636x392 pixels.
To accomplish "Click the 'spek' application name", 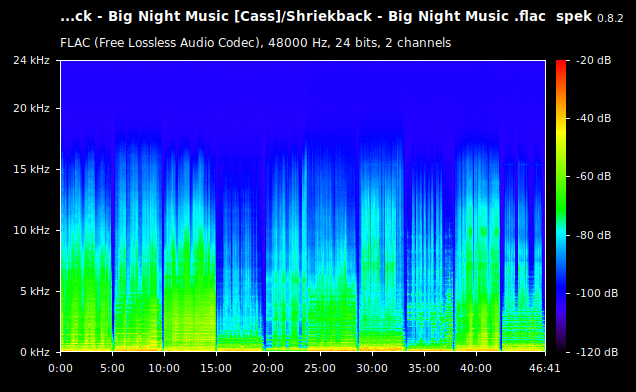I will tap(574, 17).
